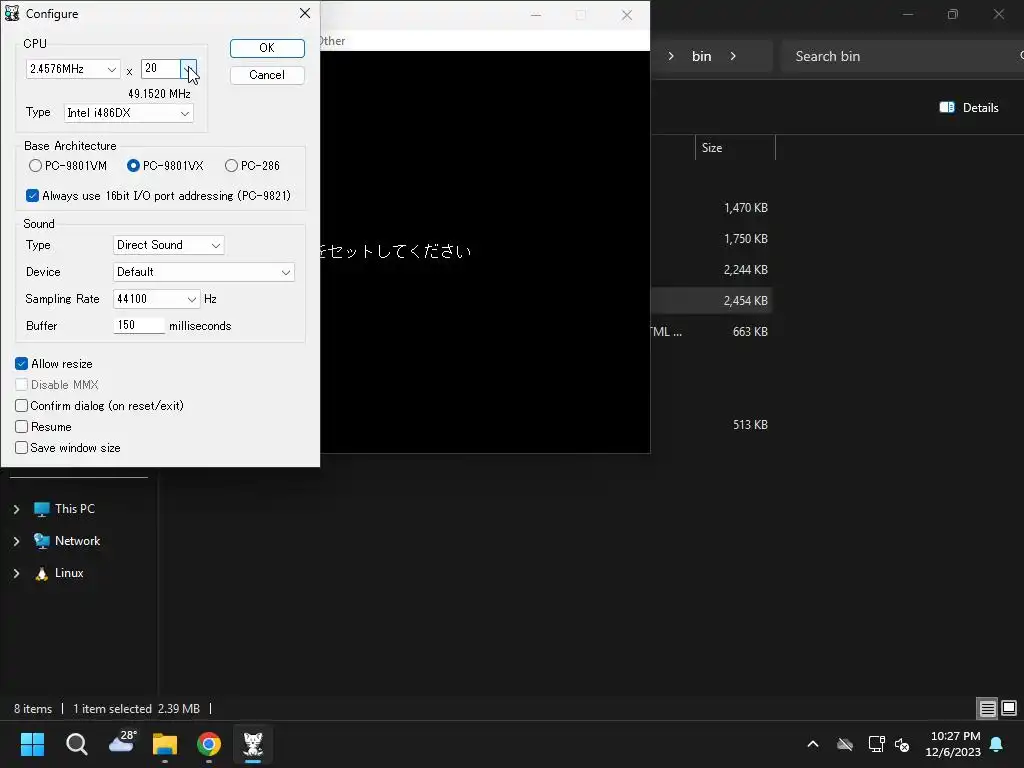Open CPU base clock 2.4576MHz dropdown
The width and height of the screenshot is (1024, 768).
(x=73, y=69)
